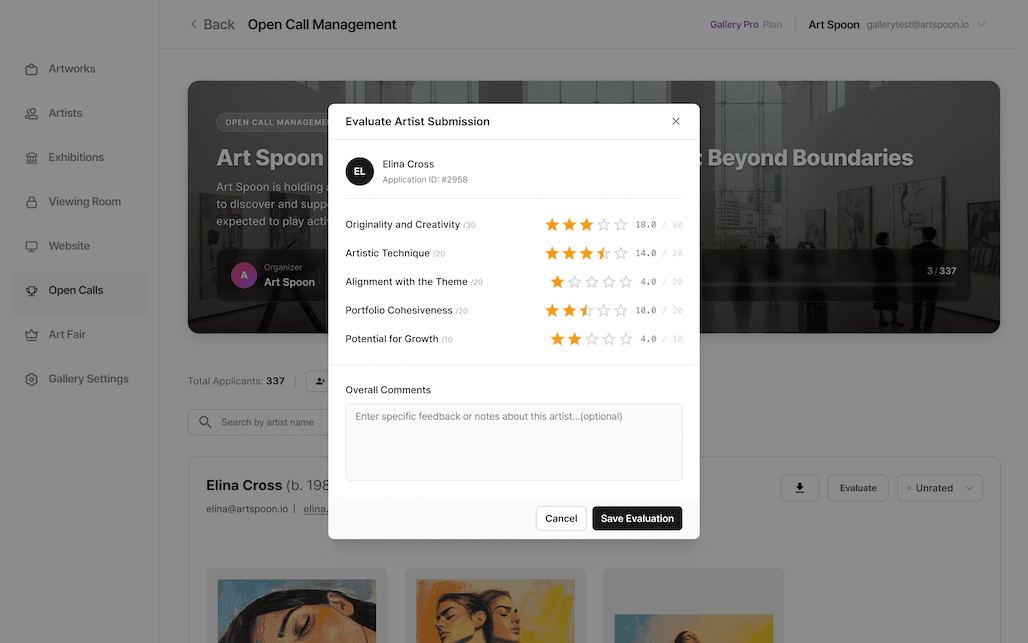Open the Open Calls menu item
This screenshot has height=643, width=1028.
(x=76, y=290)
